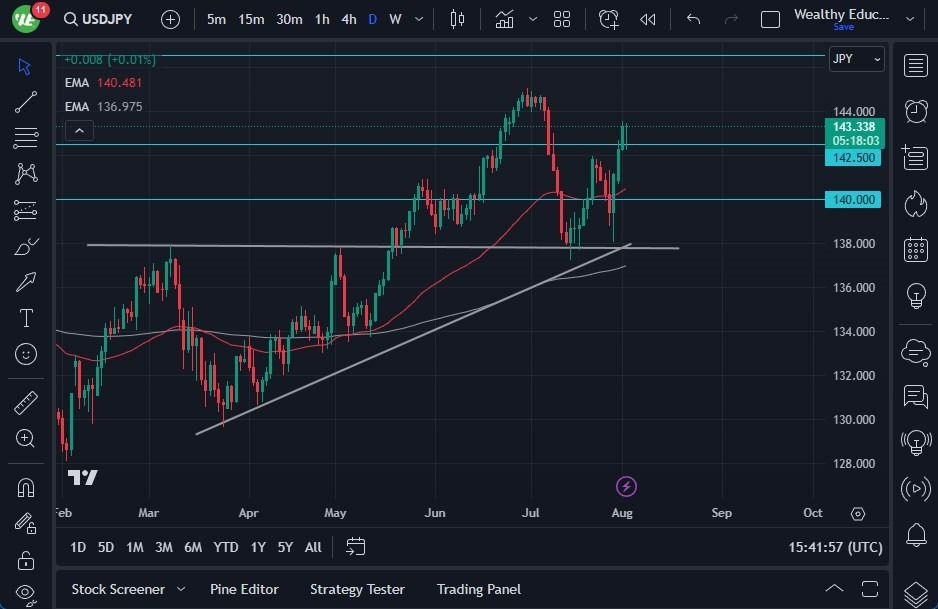Viewport: 938px width, 609px height.
Task: Expand the chart style dropdown
Action: [533, 18]
